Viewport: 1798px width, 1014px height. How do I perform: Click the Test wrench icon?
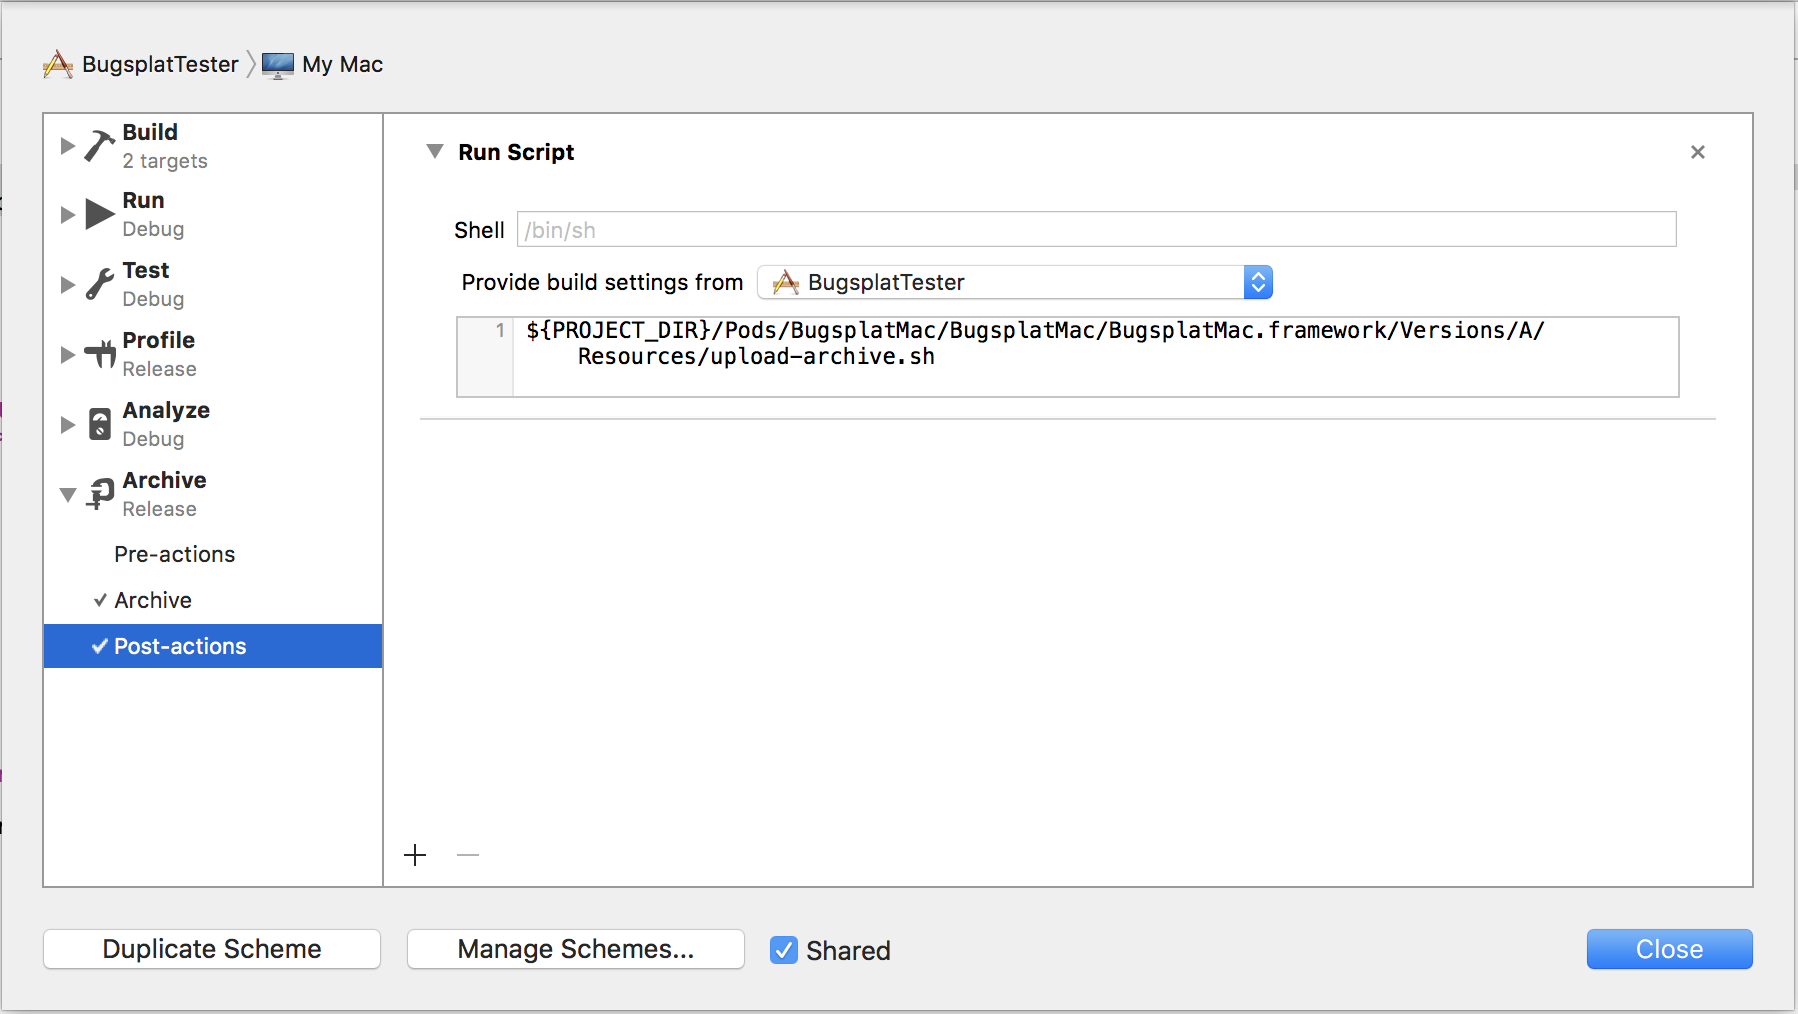pyautogui.click(x=100, y=284)
